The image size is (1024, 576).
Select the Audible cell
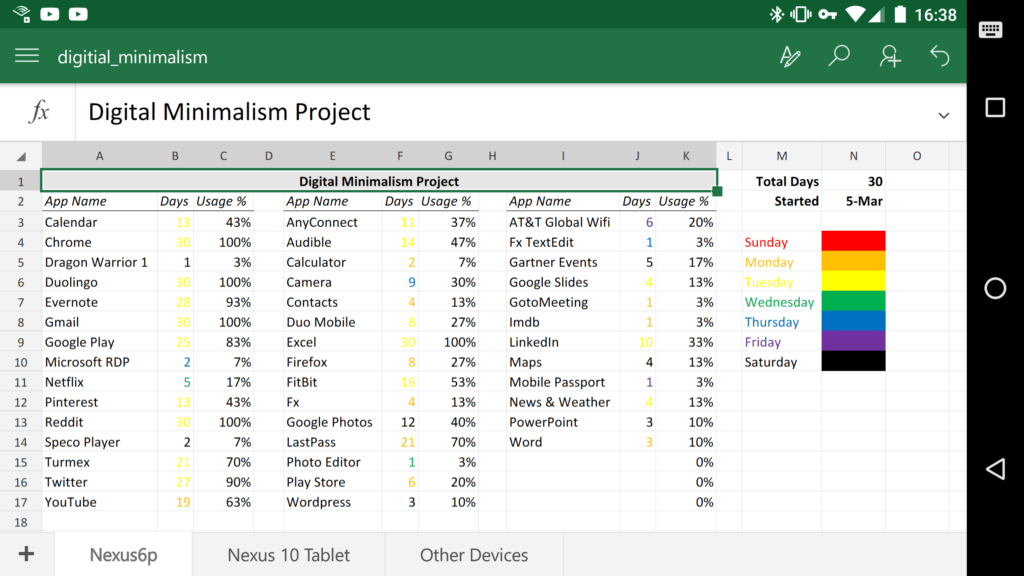click(x=332, y=242)
